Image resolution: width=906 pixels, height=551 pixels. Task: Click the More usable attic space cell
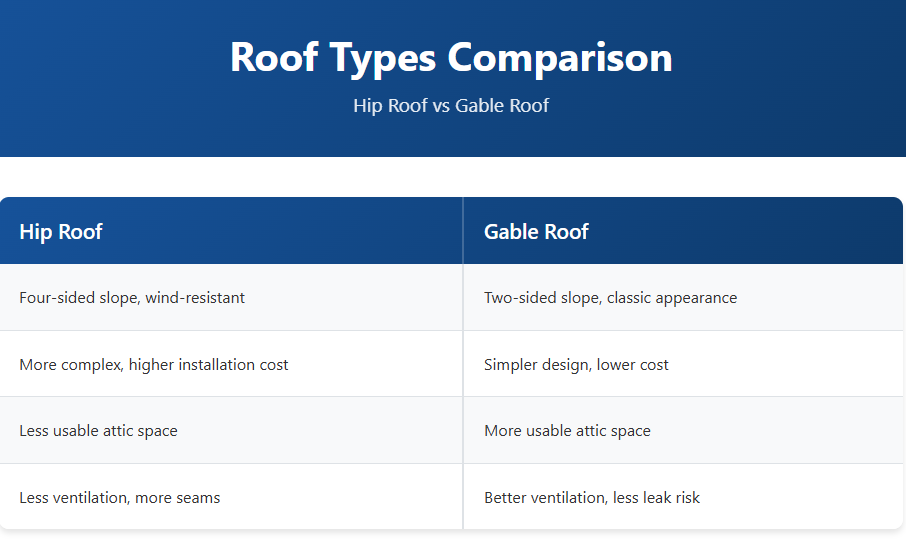click(567, 431)
